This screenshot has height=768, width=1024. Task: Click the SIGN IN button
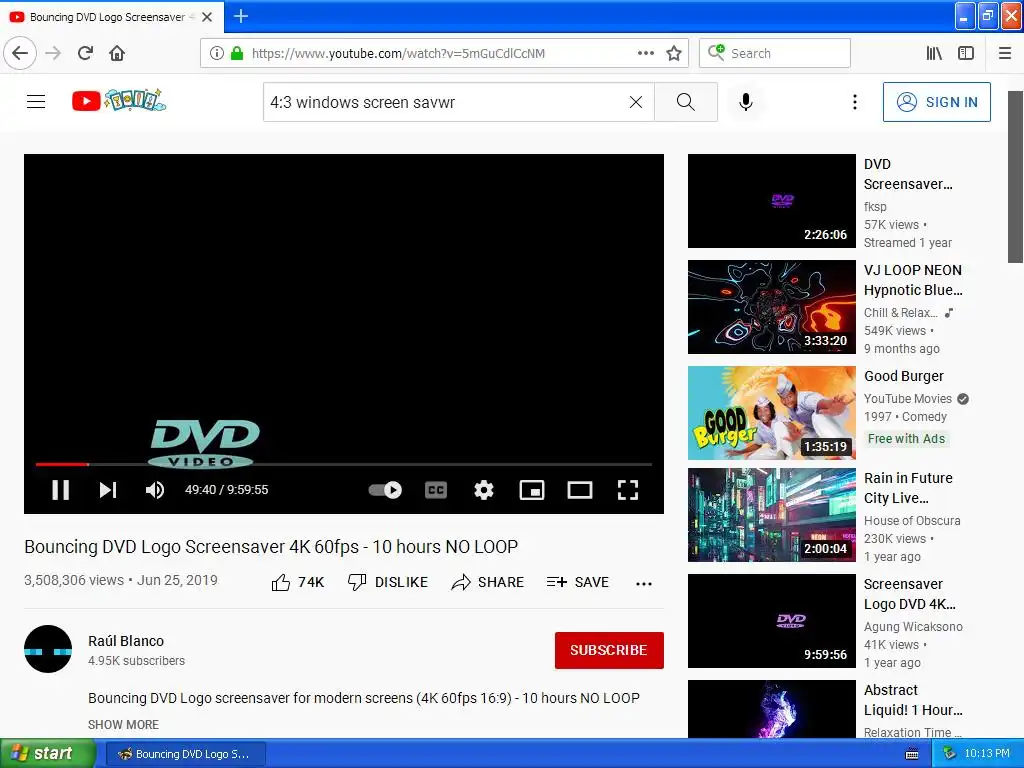[x=936, y=102]
